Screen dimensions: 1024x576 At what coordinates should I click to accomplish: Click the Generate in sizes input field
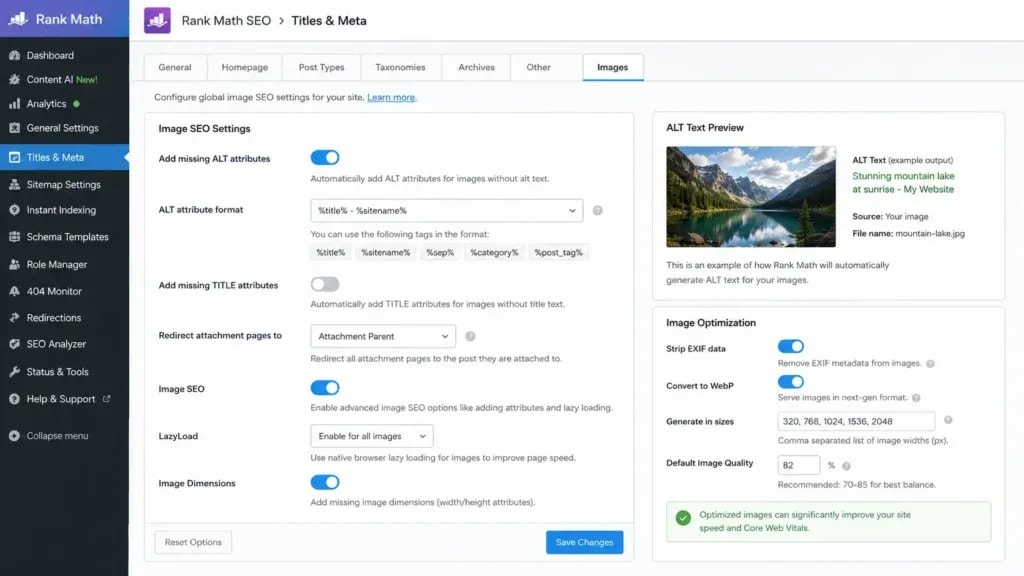click(856, 421)
